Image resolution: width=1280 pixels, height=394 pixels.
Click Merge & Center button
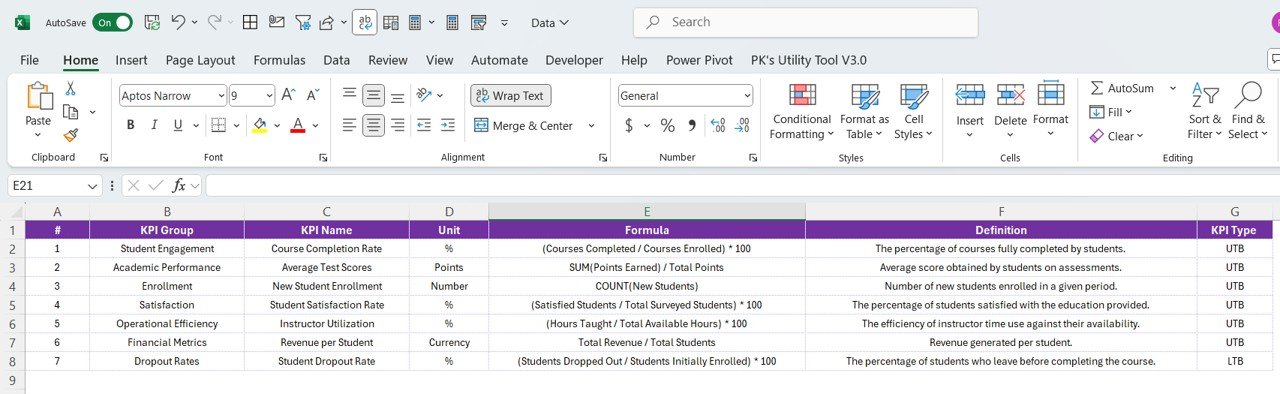(523, 125)
